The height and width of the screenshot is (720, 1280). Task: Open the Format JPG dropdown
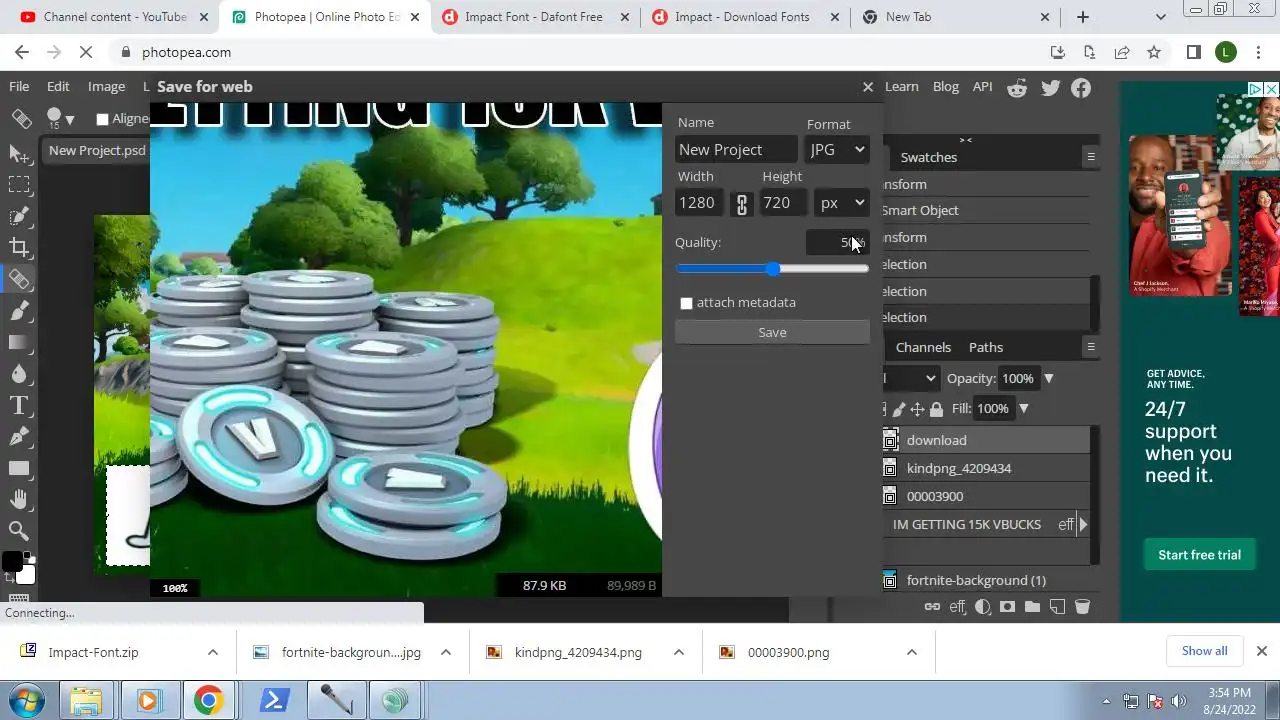click(x=838, y=150)
